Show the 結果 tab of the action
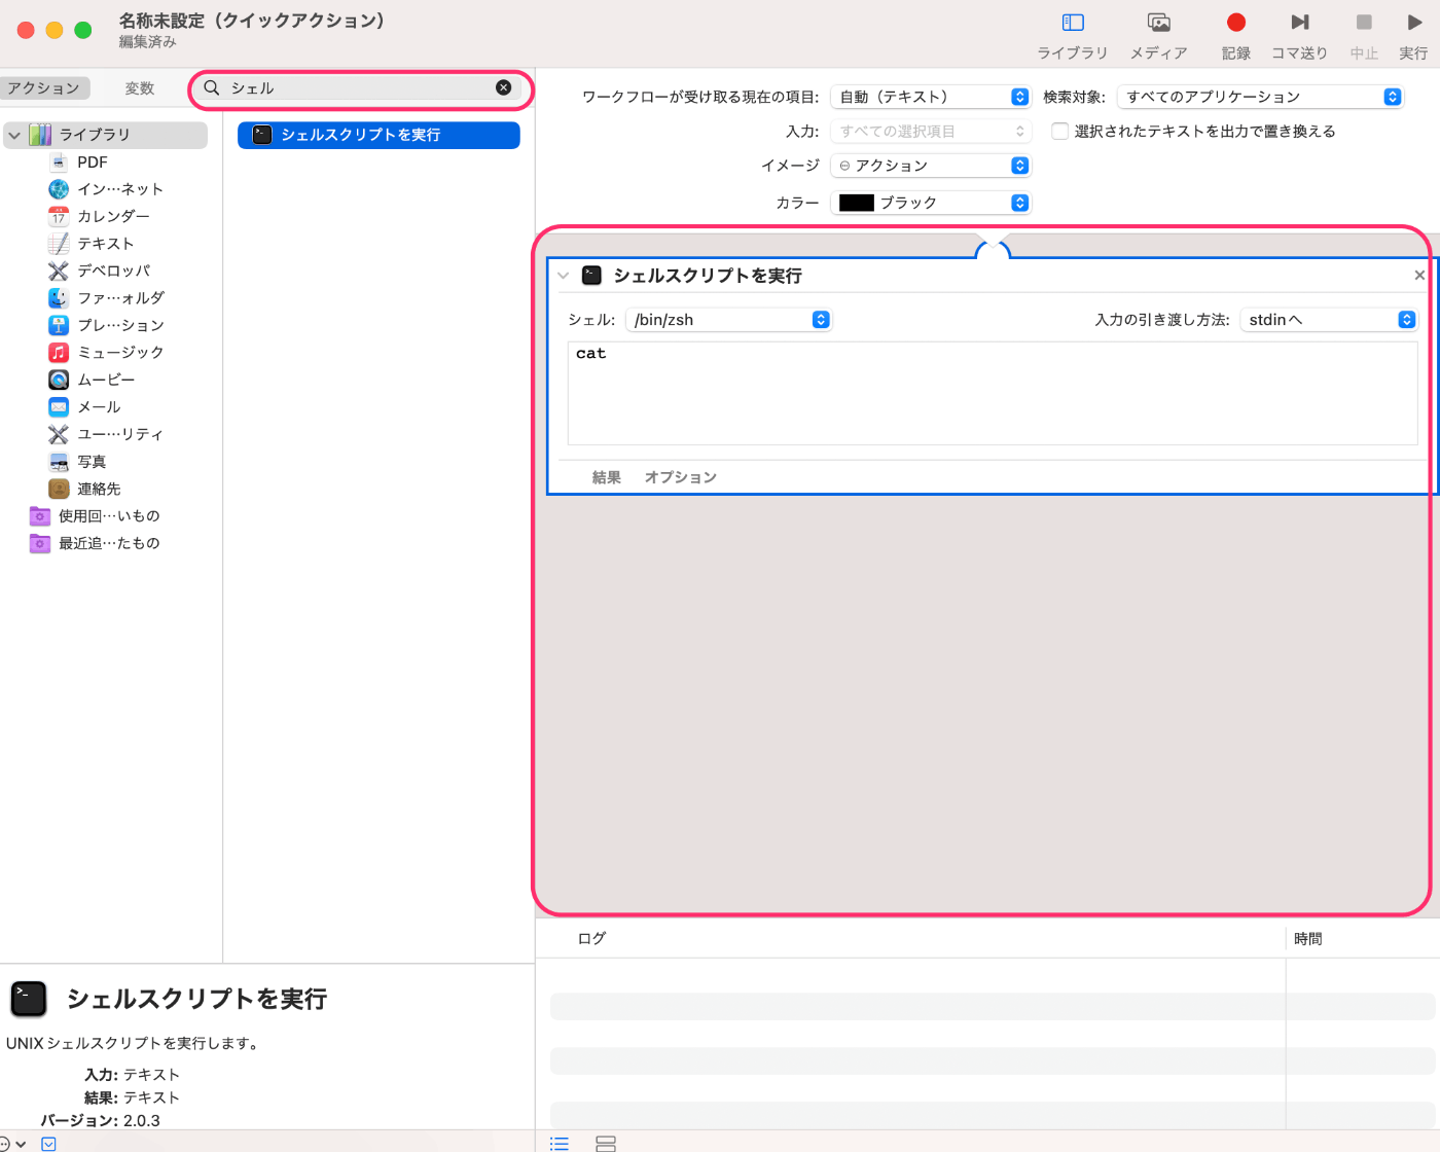This screenshot has height=1152, width=1440. [606, 477]
